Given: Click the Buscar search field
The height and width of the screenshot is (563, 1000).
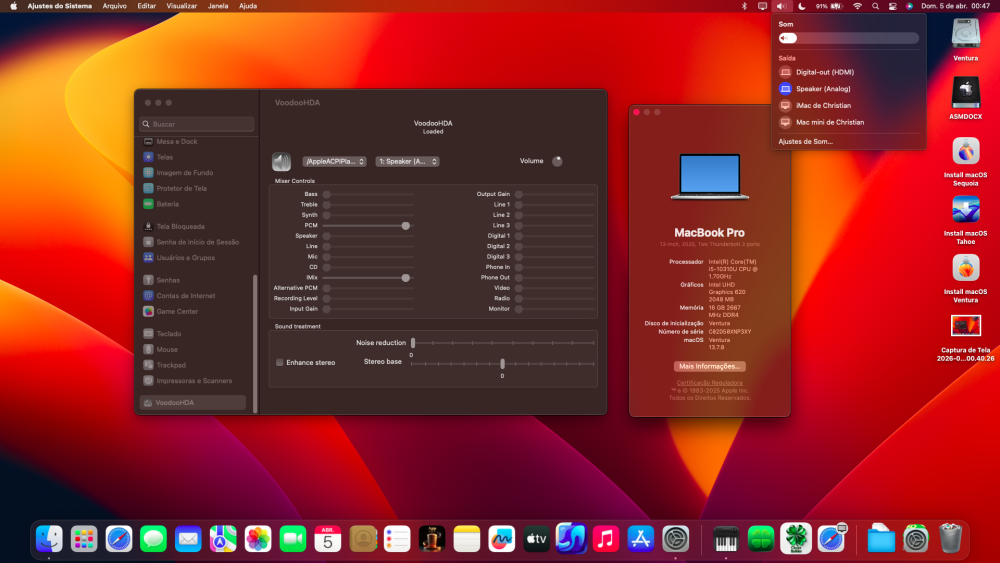Looking at the screenshot, I should coord(196,124).
